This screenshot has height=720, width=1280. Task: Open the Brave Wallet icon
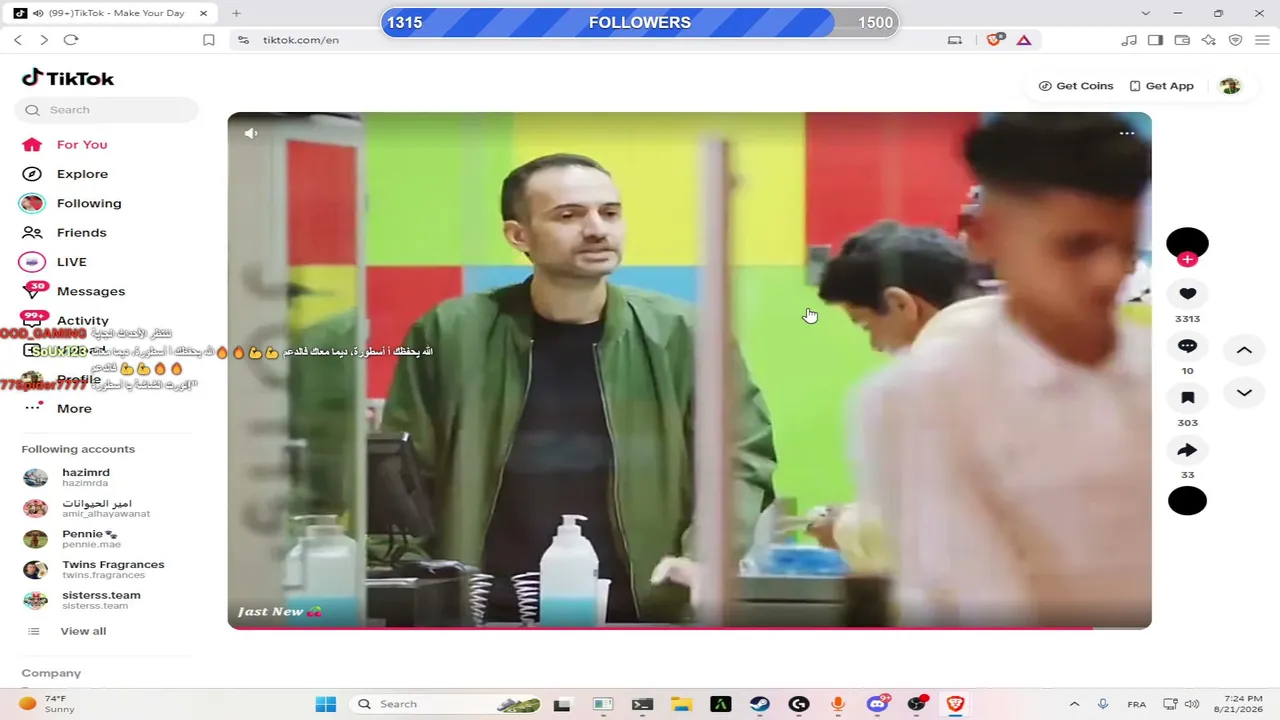1182,40
